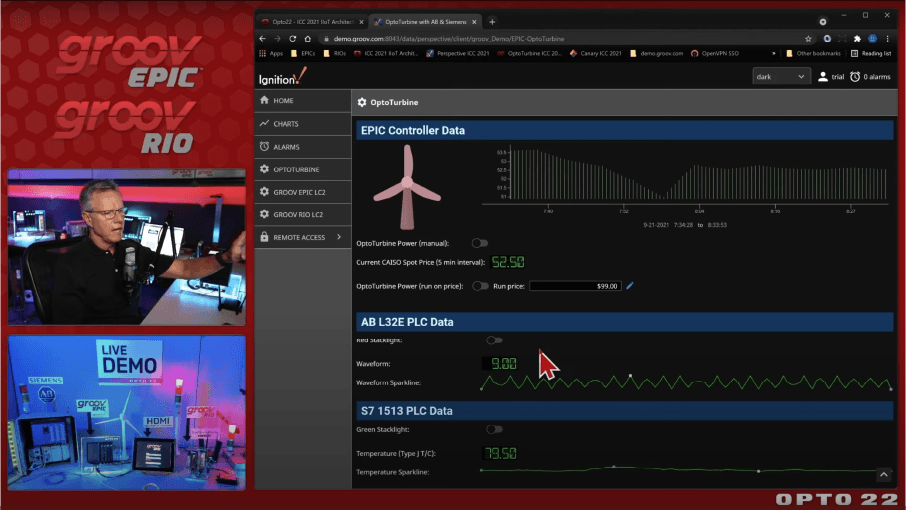Click the CAISO spot price value 52.50
The width and height of the screenshot is (906, 510).
coord(508,262)
